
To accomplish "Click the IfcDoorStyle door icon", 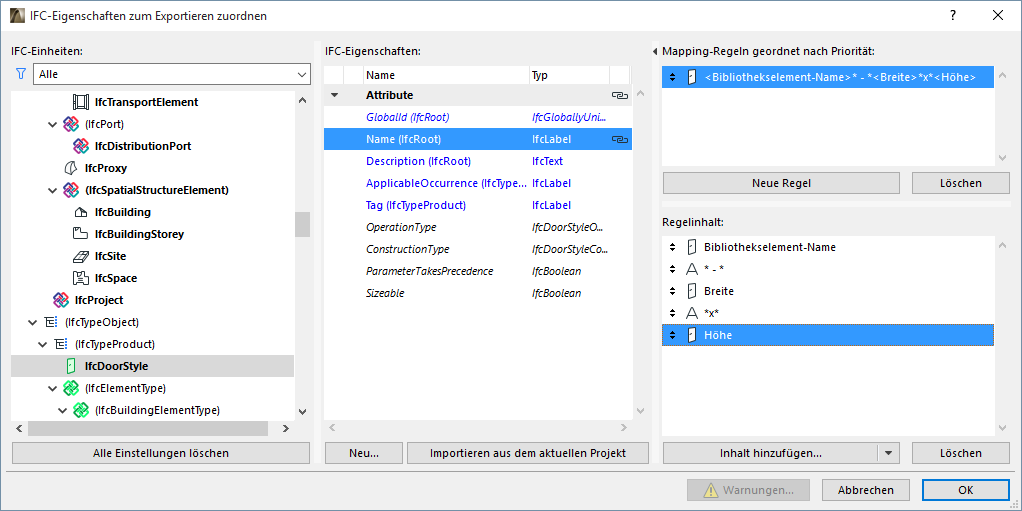I will tap(71, 366).
